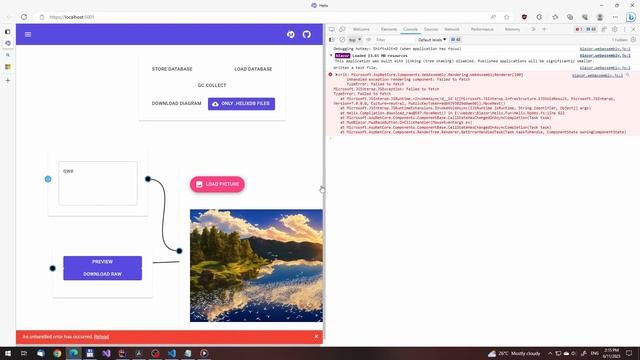
Task: Open the hamburger menu in app bar
Action: point(28,34)
